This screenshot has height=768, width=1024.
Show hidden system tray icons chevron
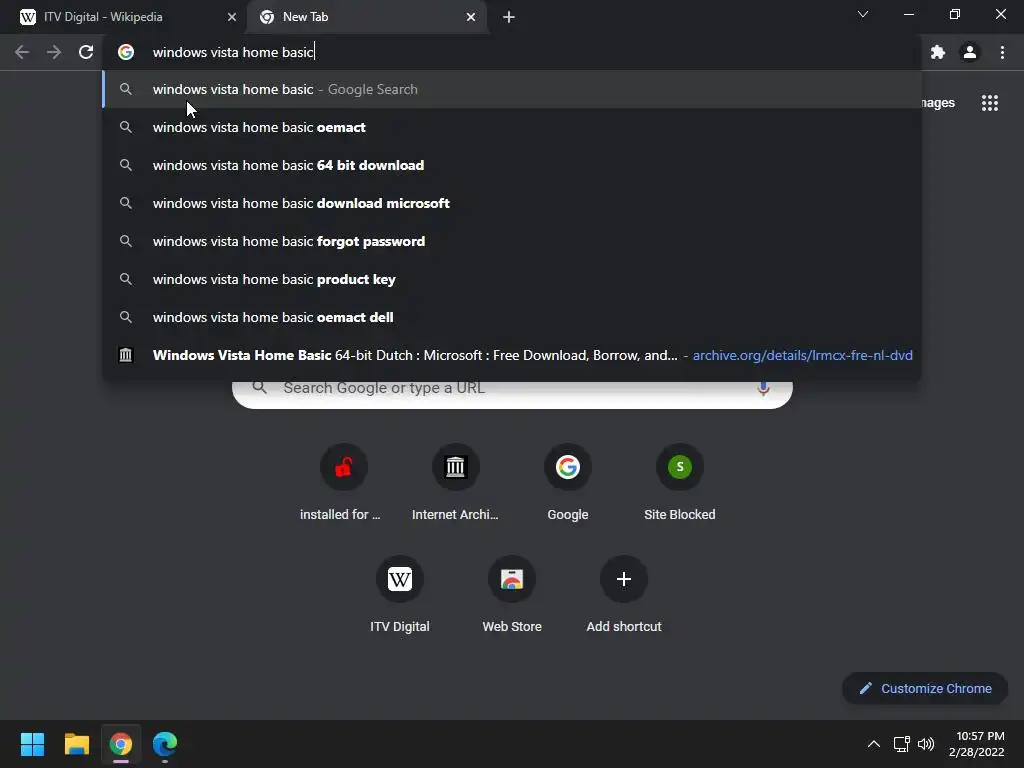pos(873,744)
